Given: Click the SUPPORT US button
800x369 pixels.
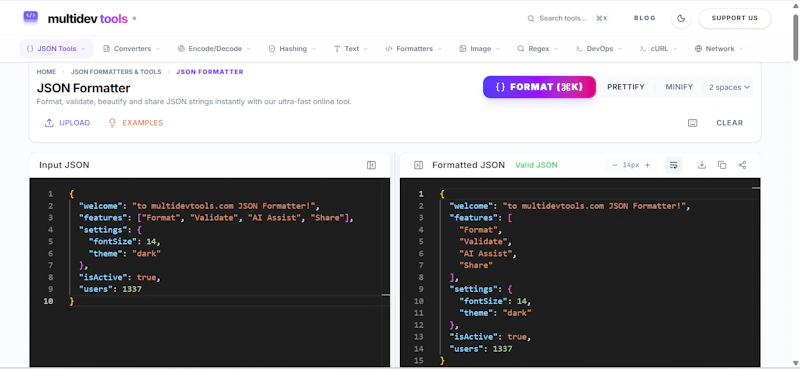Looking at the screenshot, I should [x=735, y=18].
